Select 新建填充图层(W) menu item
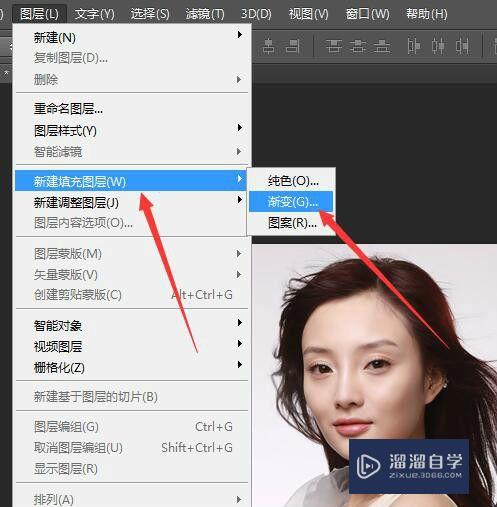 pyautogui.click(x=131, y=180)
